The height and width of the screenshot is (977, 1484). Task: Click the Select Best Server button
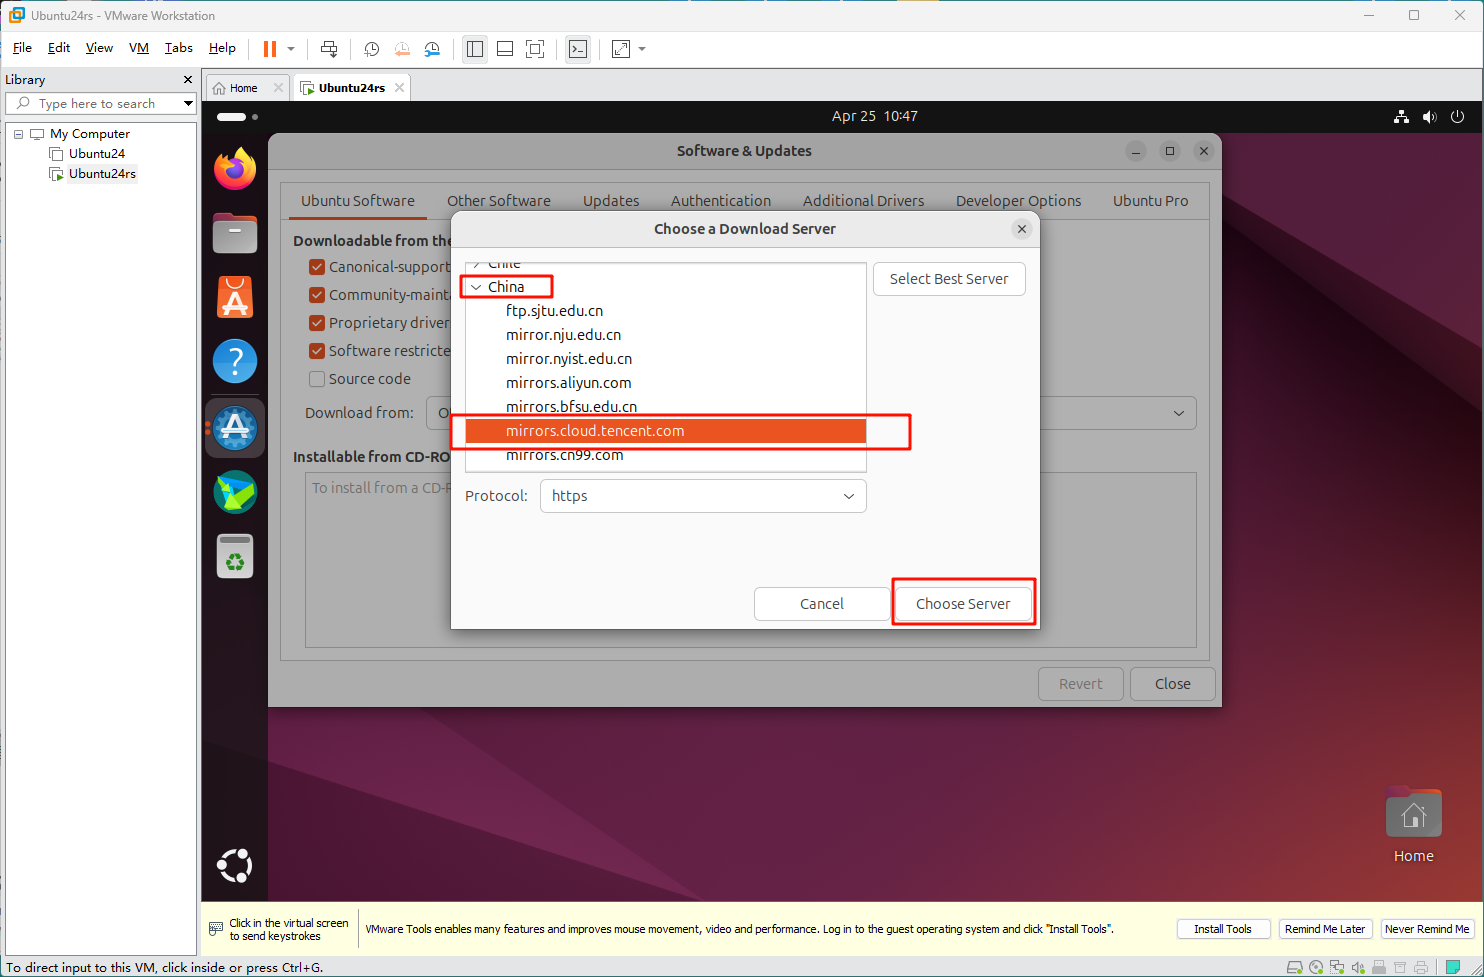(x=949, y=279)
